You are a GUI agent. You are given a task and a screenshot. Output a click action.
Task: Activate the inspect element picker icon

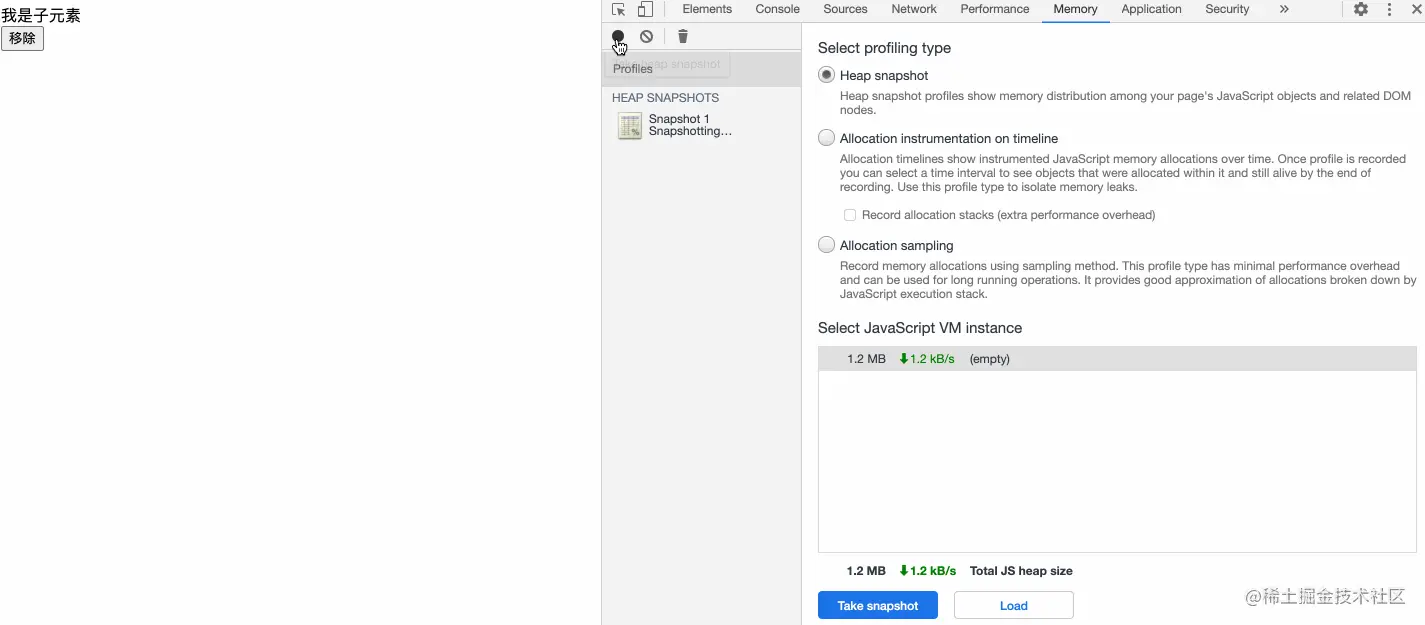point(619,9)
